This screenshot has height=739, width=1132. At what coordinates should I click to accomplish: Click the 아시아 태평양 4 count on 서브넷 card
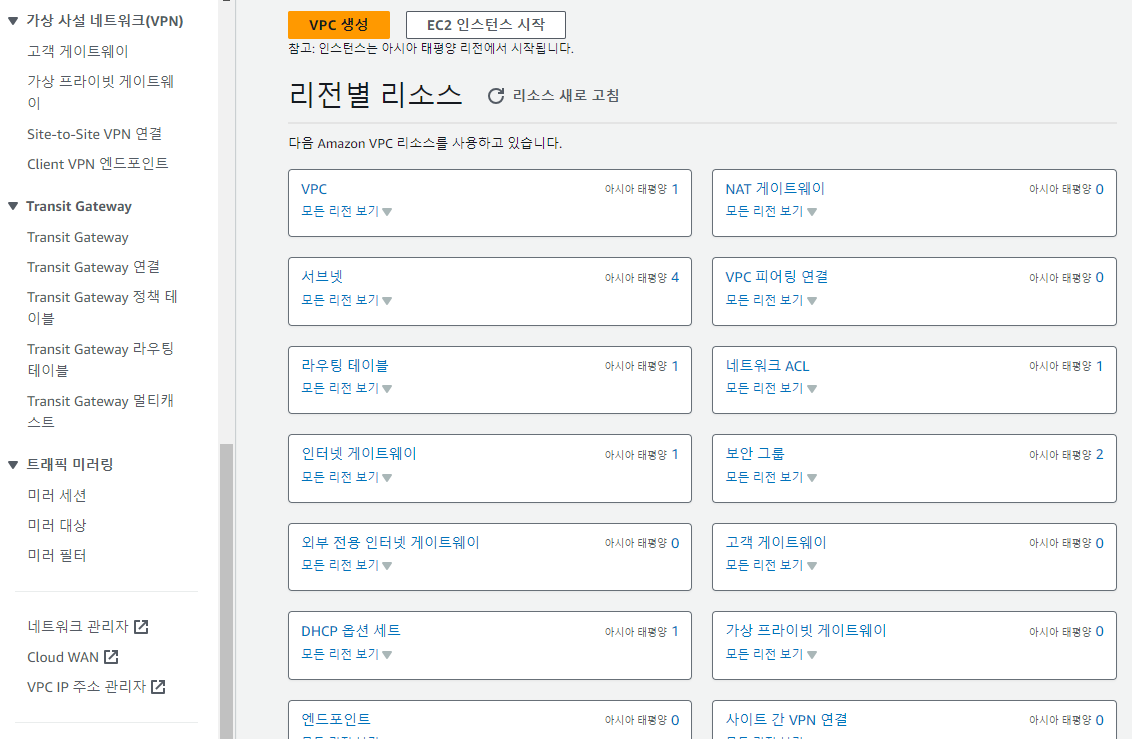pos(642,277)
